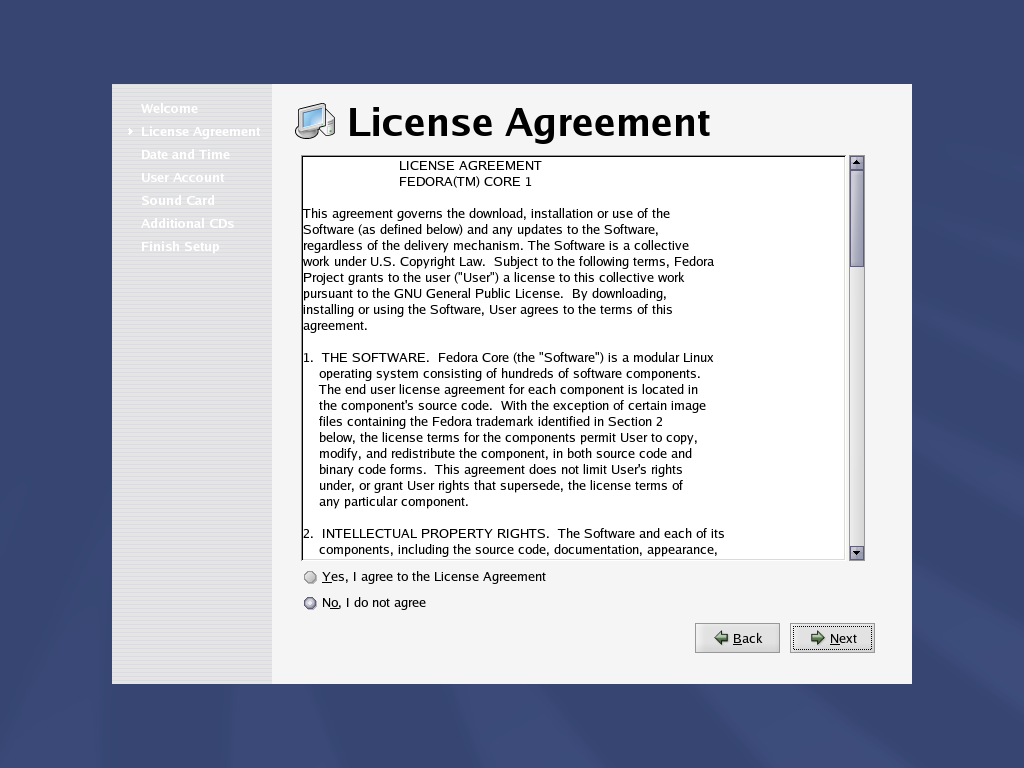Click '2. INTELLECTUAL PROPERTY RIGHTS.' heading
The width and height of the screenshot is (1024, 768).
coord(426,534)
